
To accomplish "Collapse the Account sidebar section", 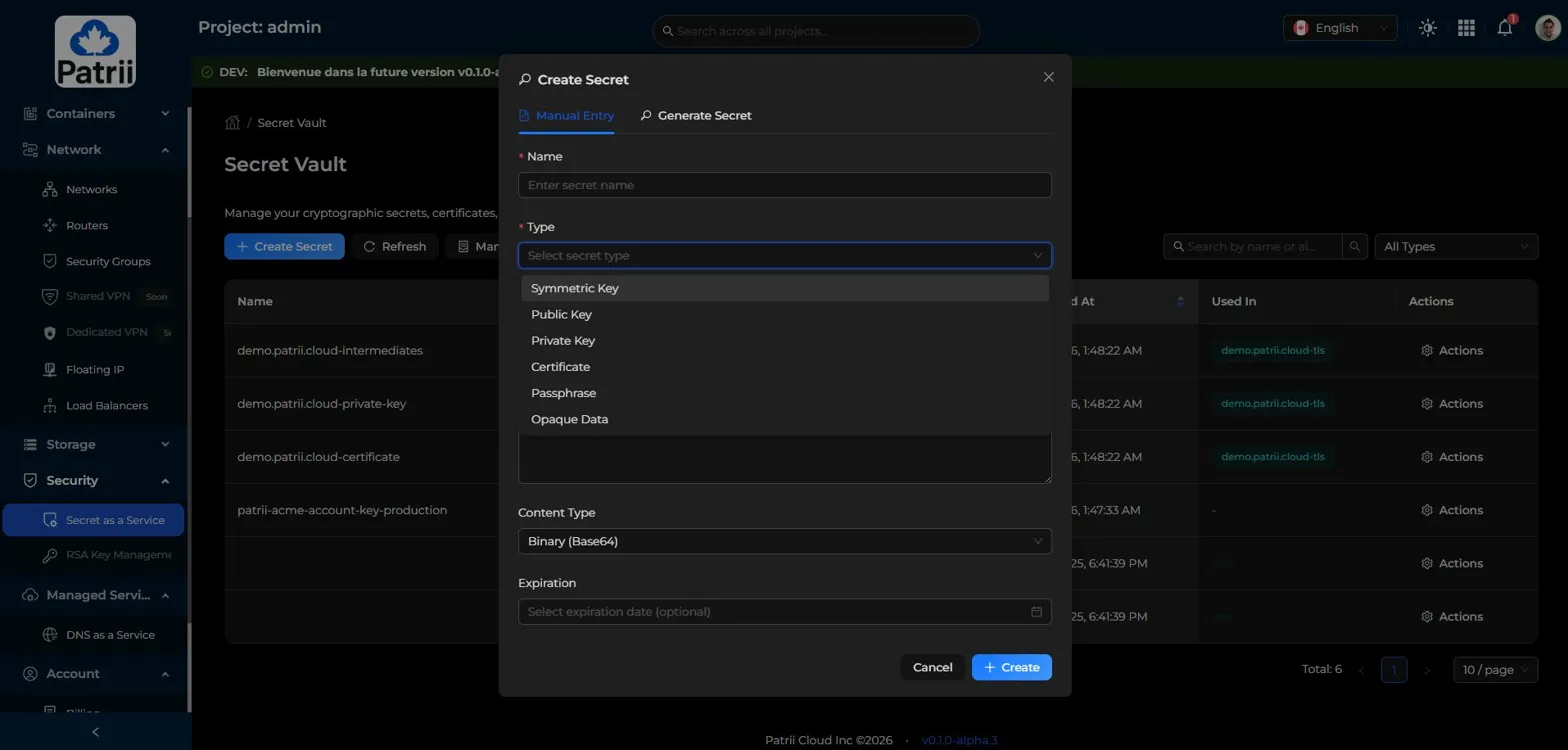I will point(95,673).
